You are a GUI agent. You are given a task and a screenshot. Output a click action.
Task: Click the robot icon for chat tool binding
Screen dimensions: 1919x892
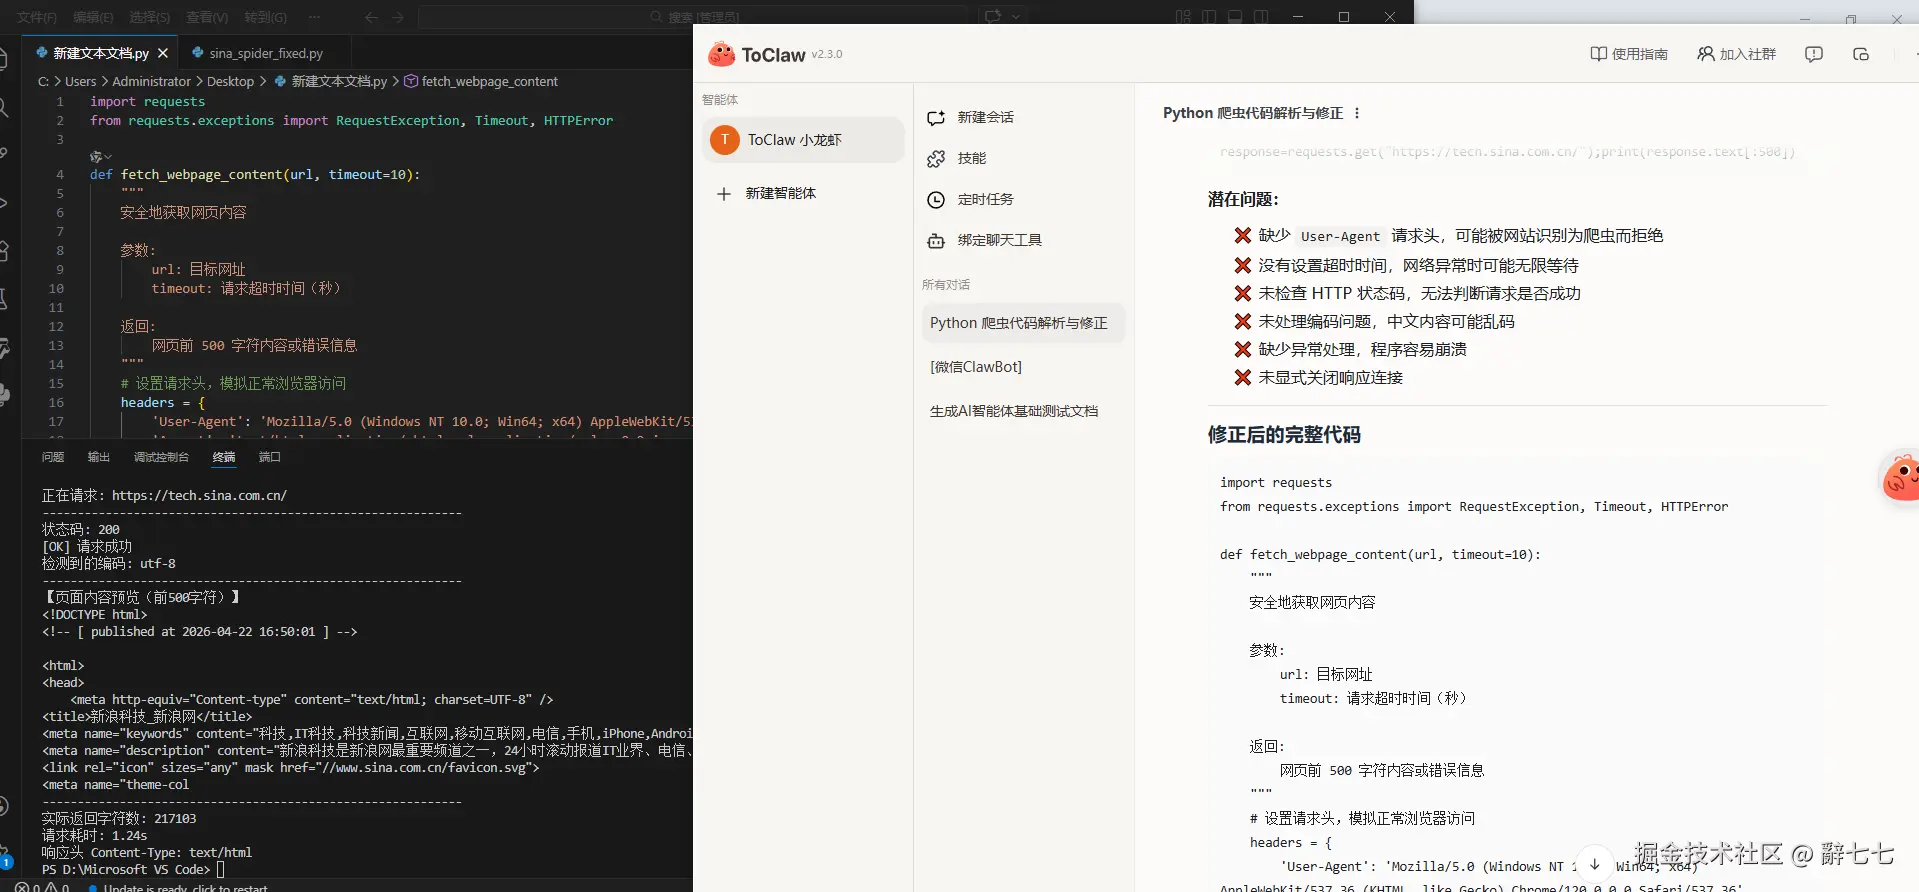[x=936, y=241]
